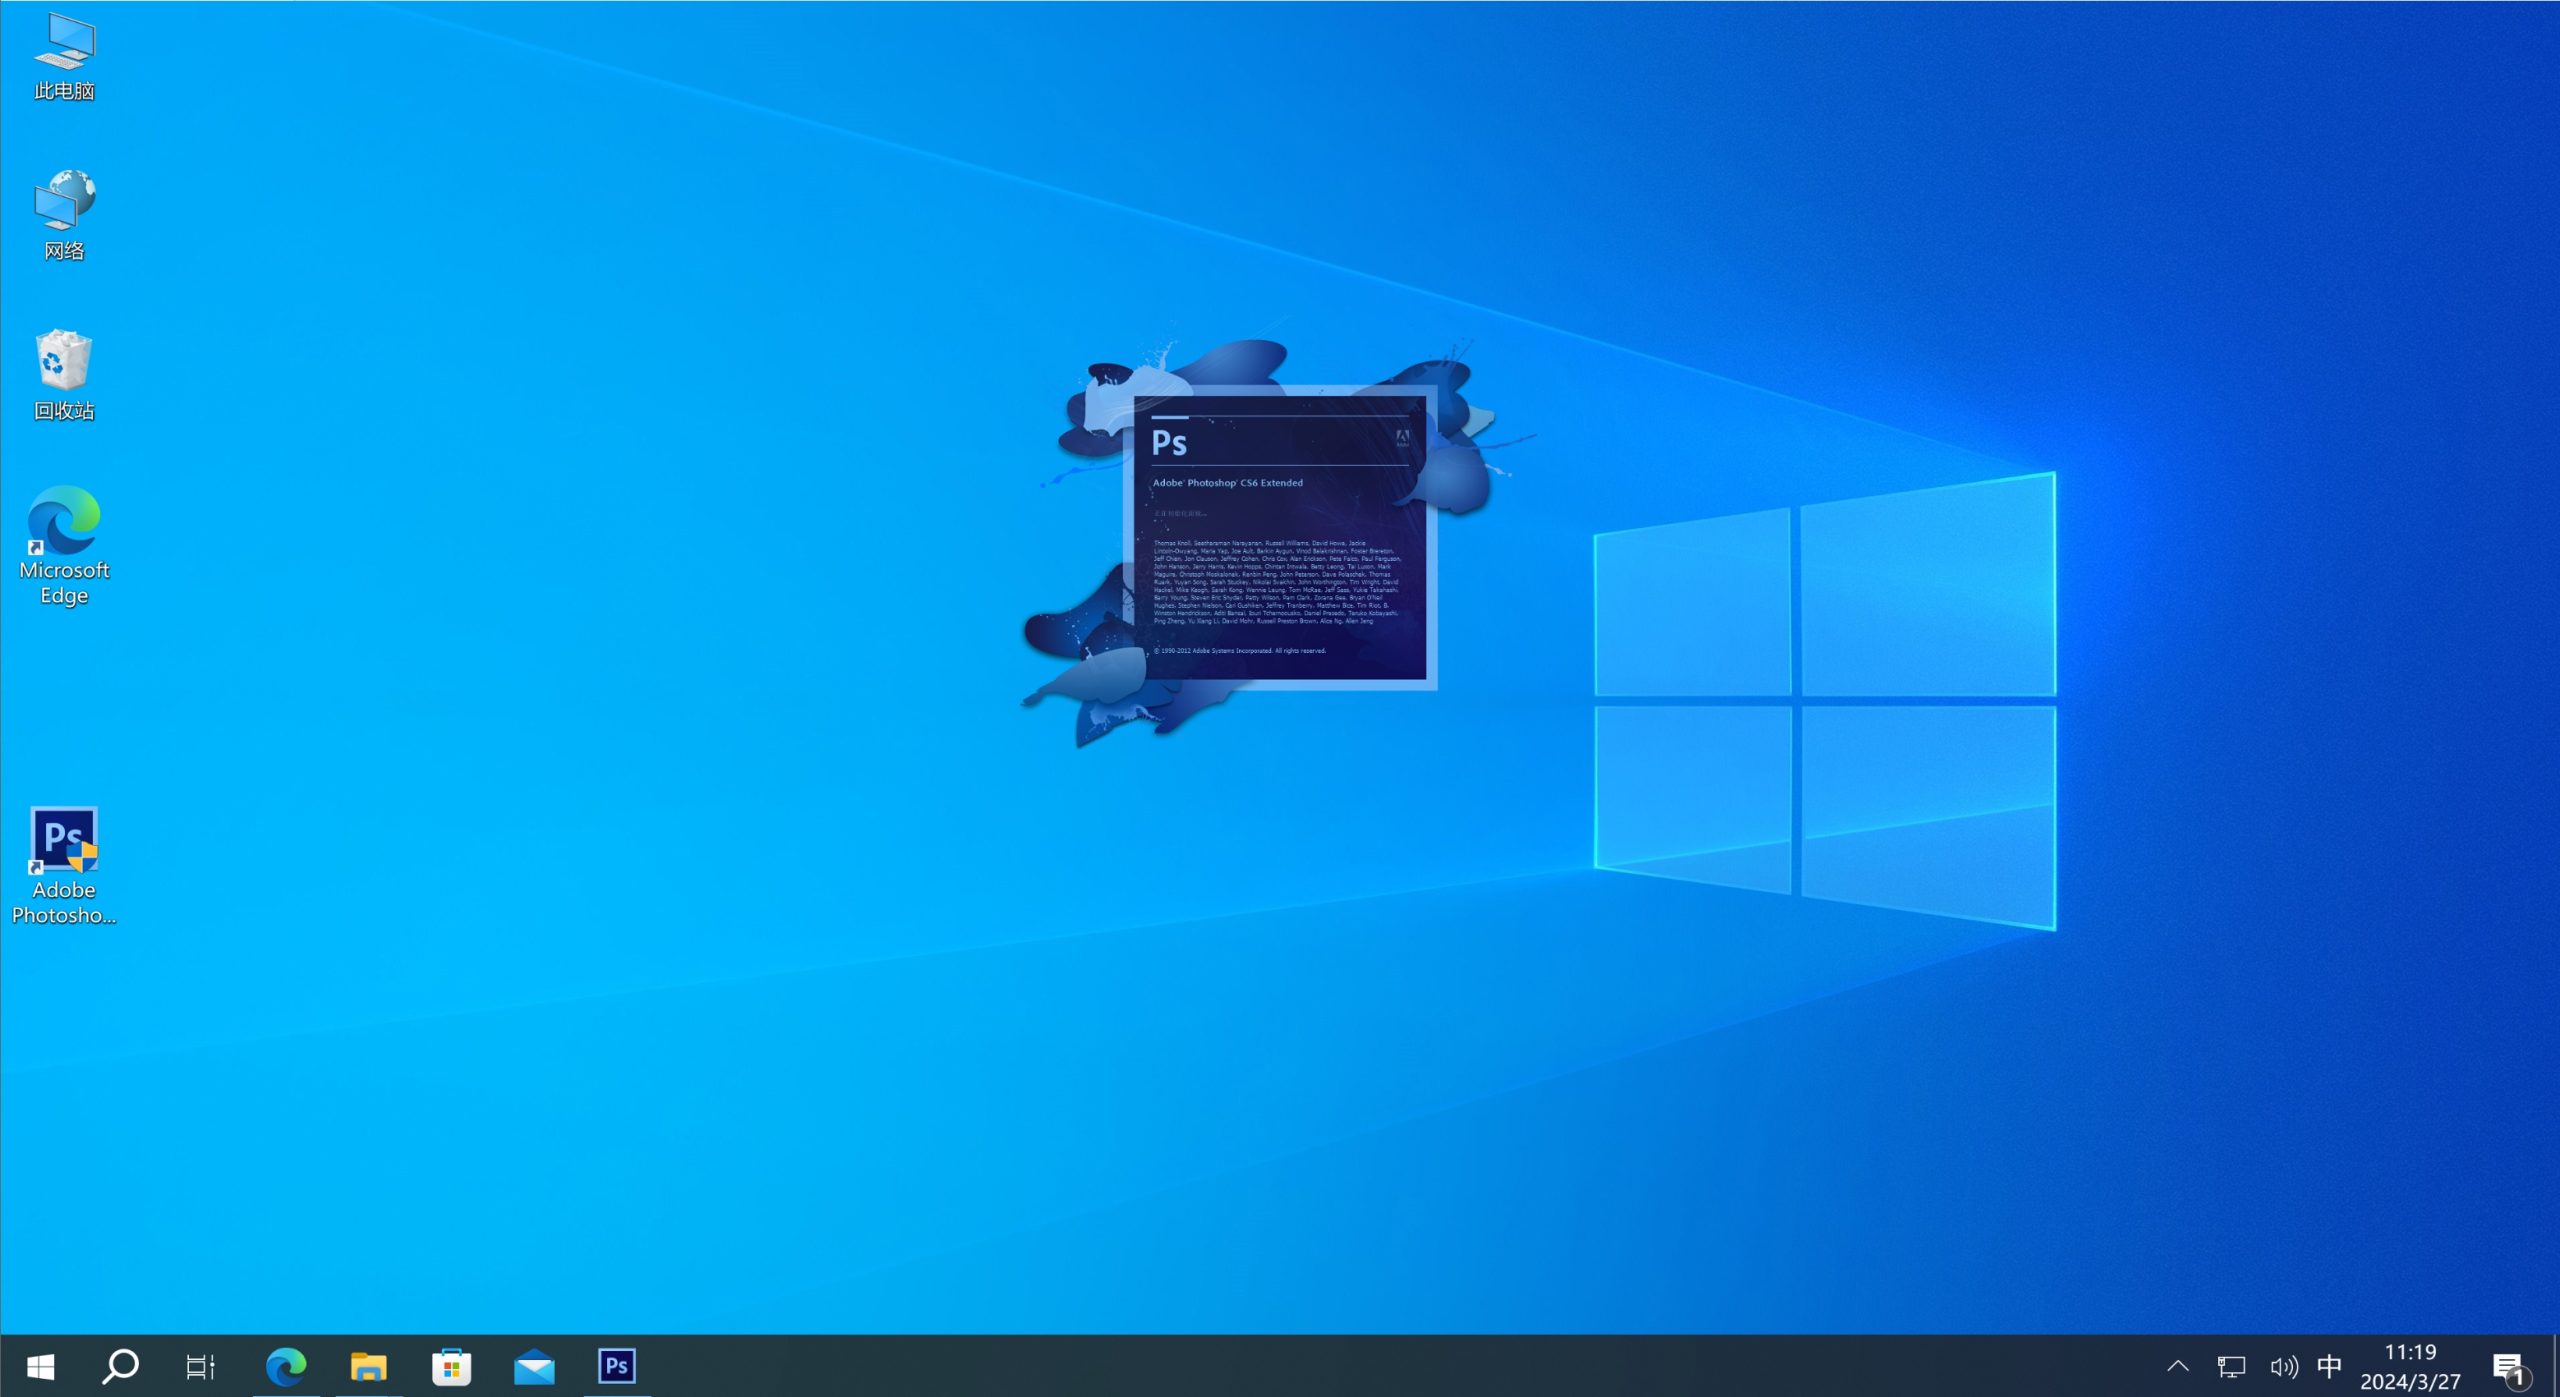Select the 网络 desktop icon
The height and width of the screenshot is (1397, 2560).
(x=64, y=216)
